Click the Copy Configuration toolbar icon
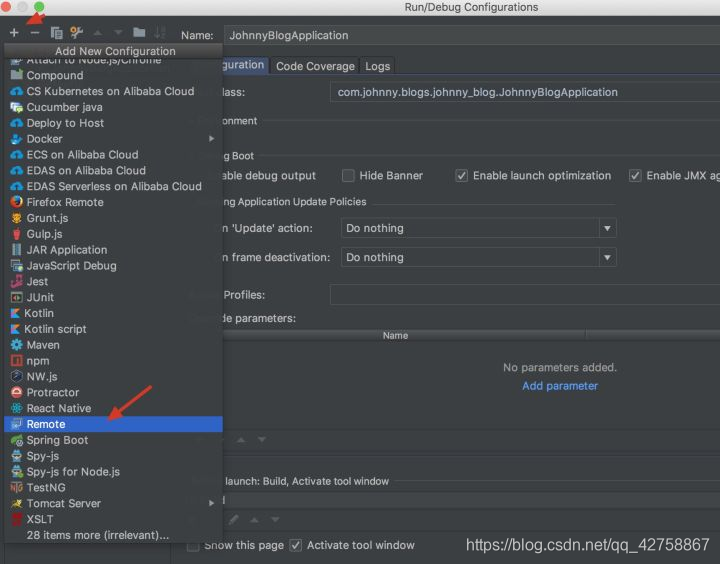This screenshot has height=564, width=720. pyautogui.click(x=56, y=33)
